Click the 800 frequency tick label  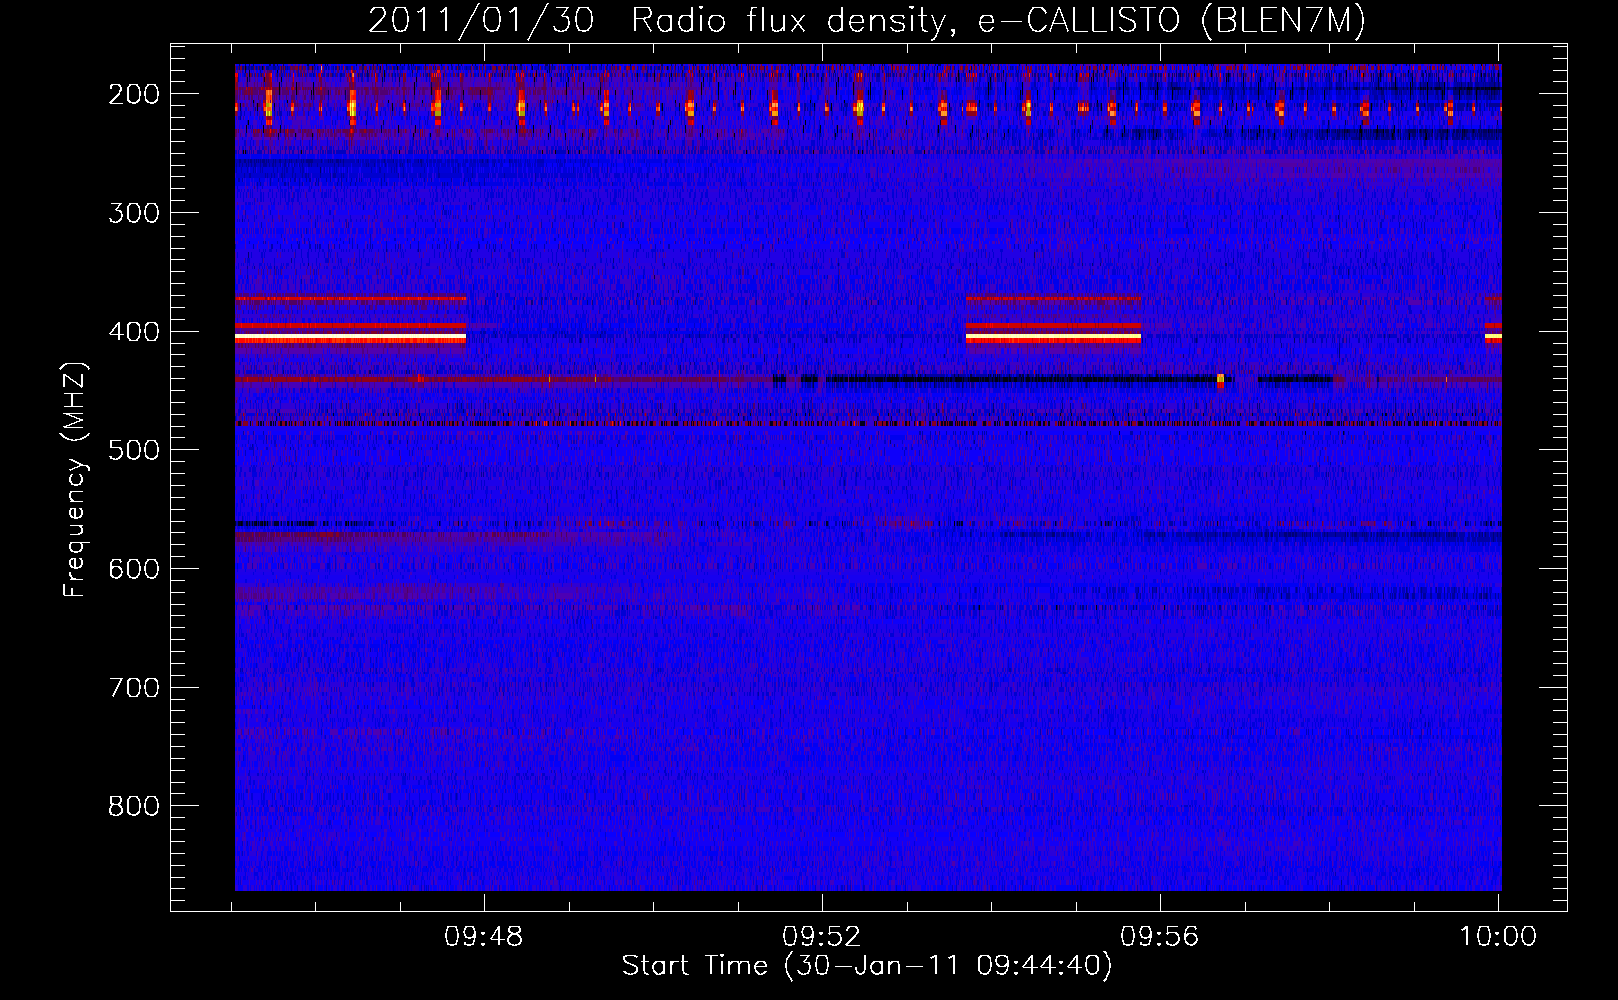coord(133,807)
